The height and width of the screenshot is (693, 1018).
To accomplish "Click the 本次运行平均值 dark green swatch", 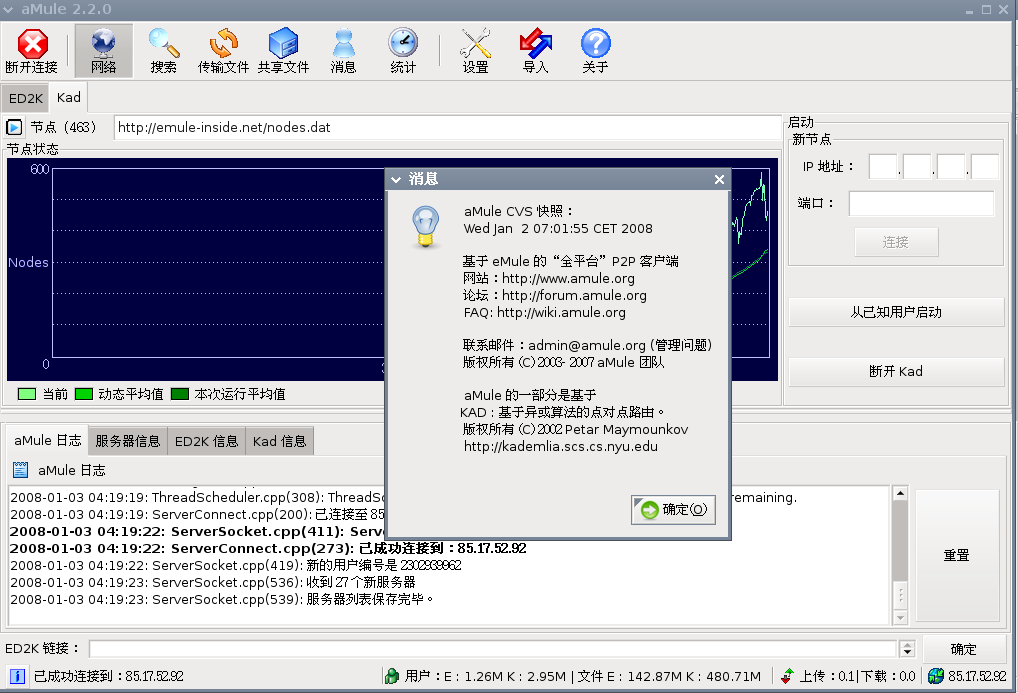I will pos(180,394).
